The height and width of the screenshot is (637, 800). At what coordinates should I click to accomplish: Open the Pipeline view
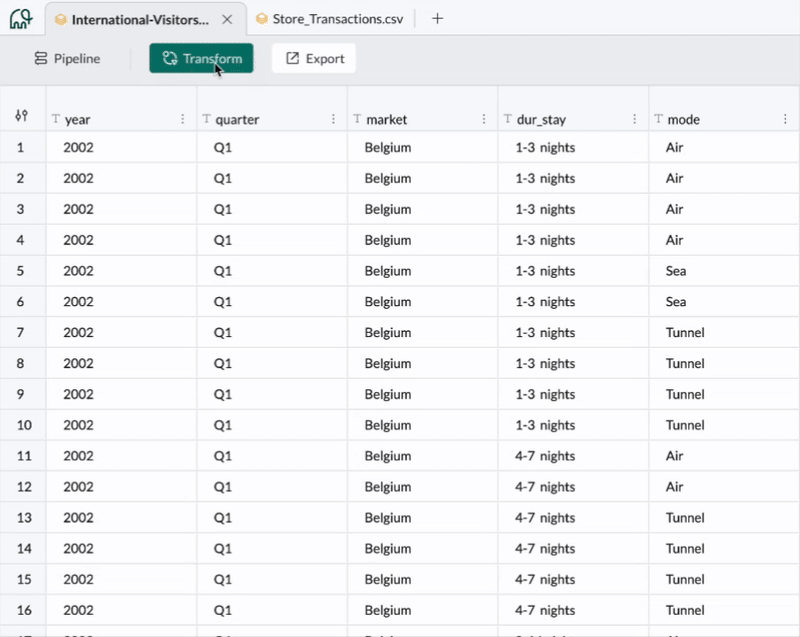[67, 59]
